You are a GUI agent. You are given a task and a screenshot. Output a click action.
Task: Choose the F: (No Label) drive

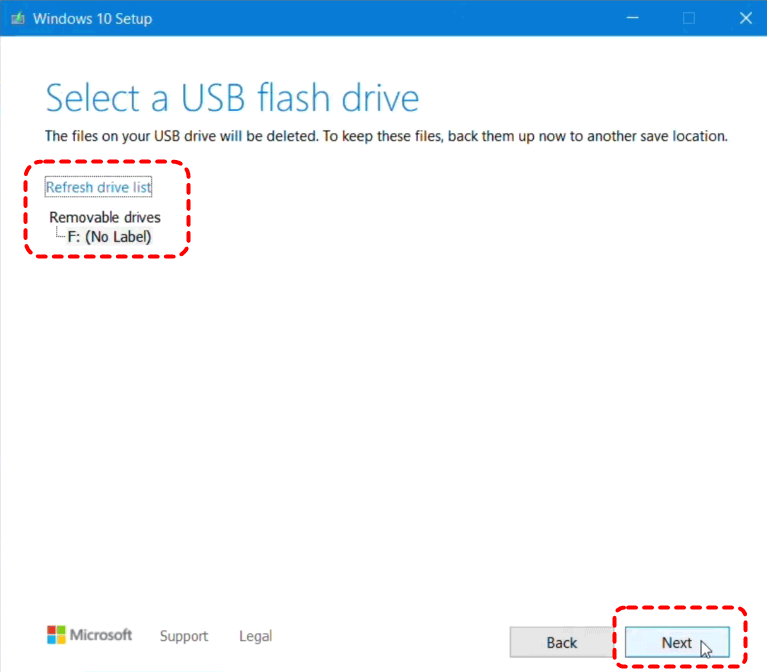point(109,237)
